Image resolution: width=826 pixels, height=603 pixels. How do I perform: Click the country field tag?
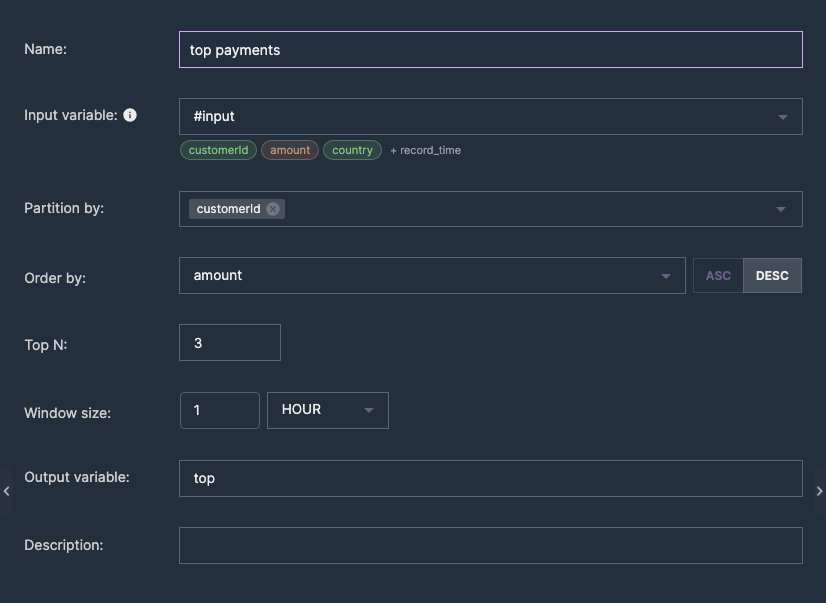(352, 150)
